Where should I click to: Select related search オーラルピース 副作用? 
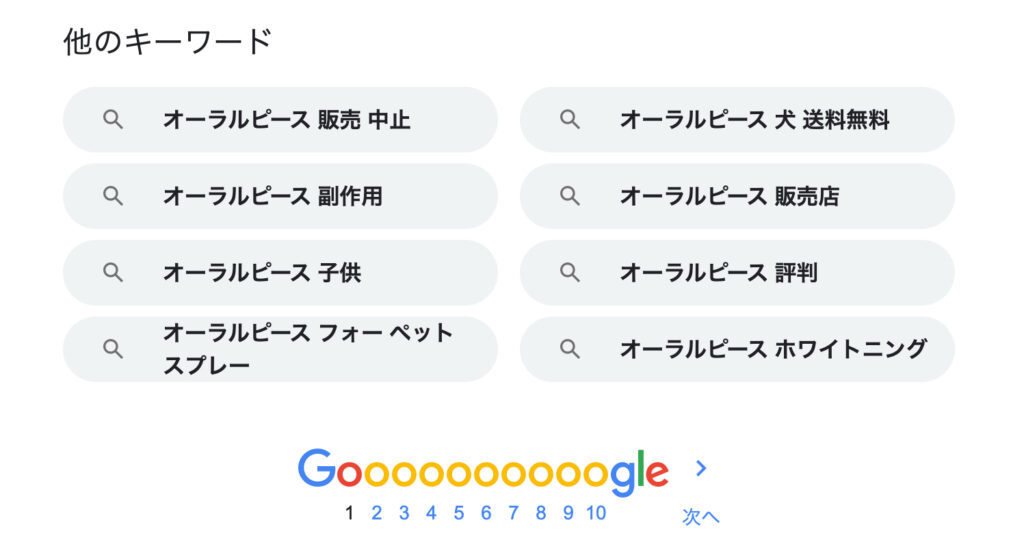tap(280, 196)
